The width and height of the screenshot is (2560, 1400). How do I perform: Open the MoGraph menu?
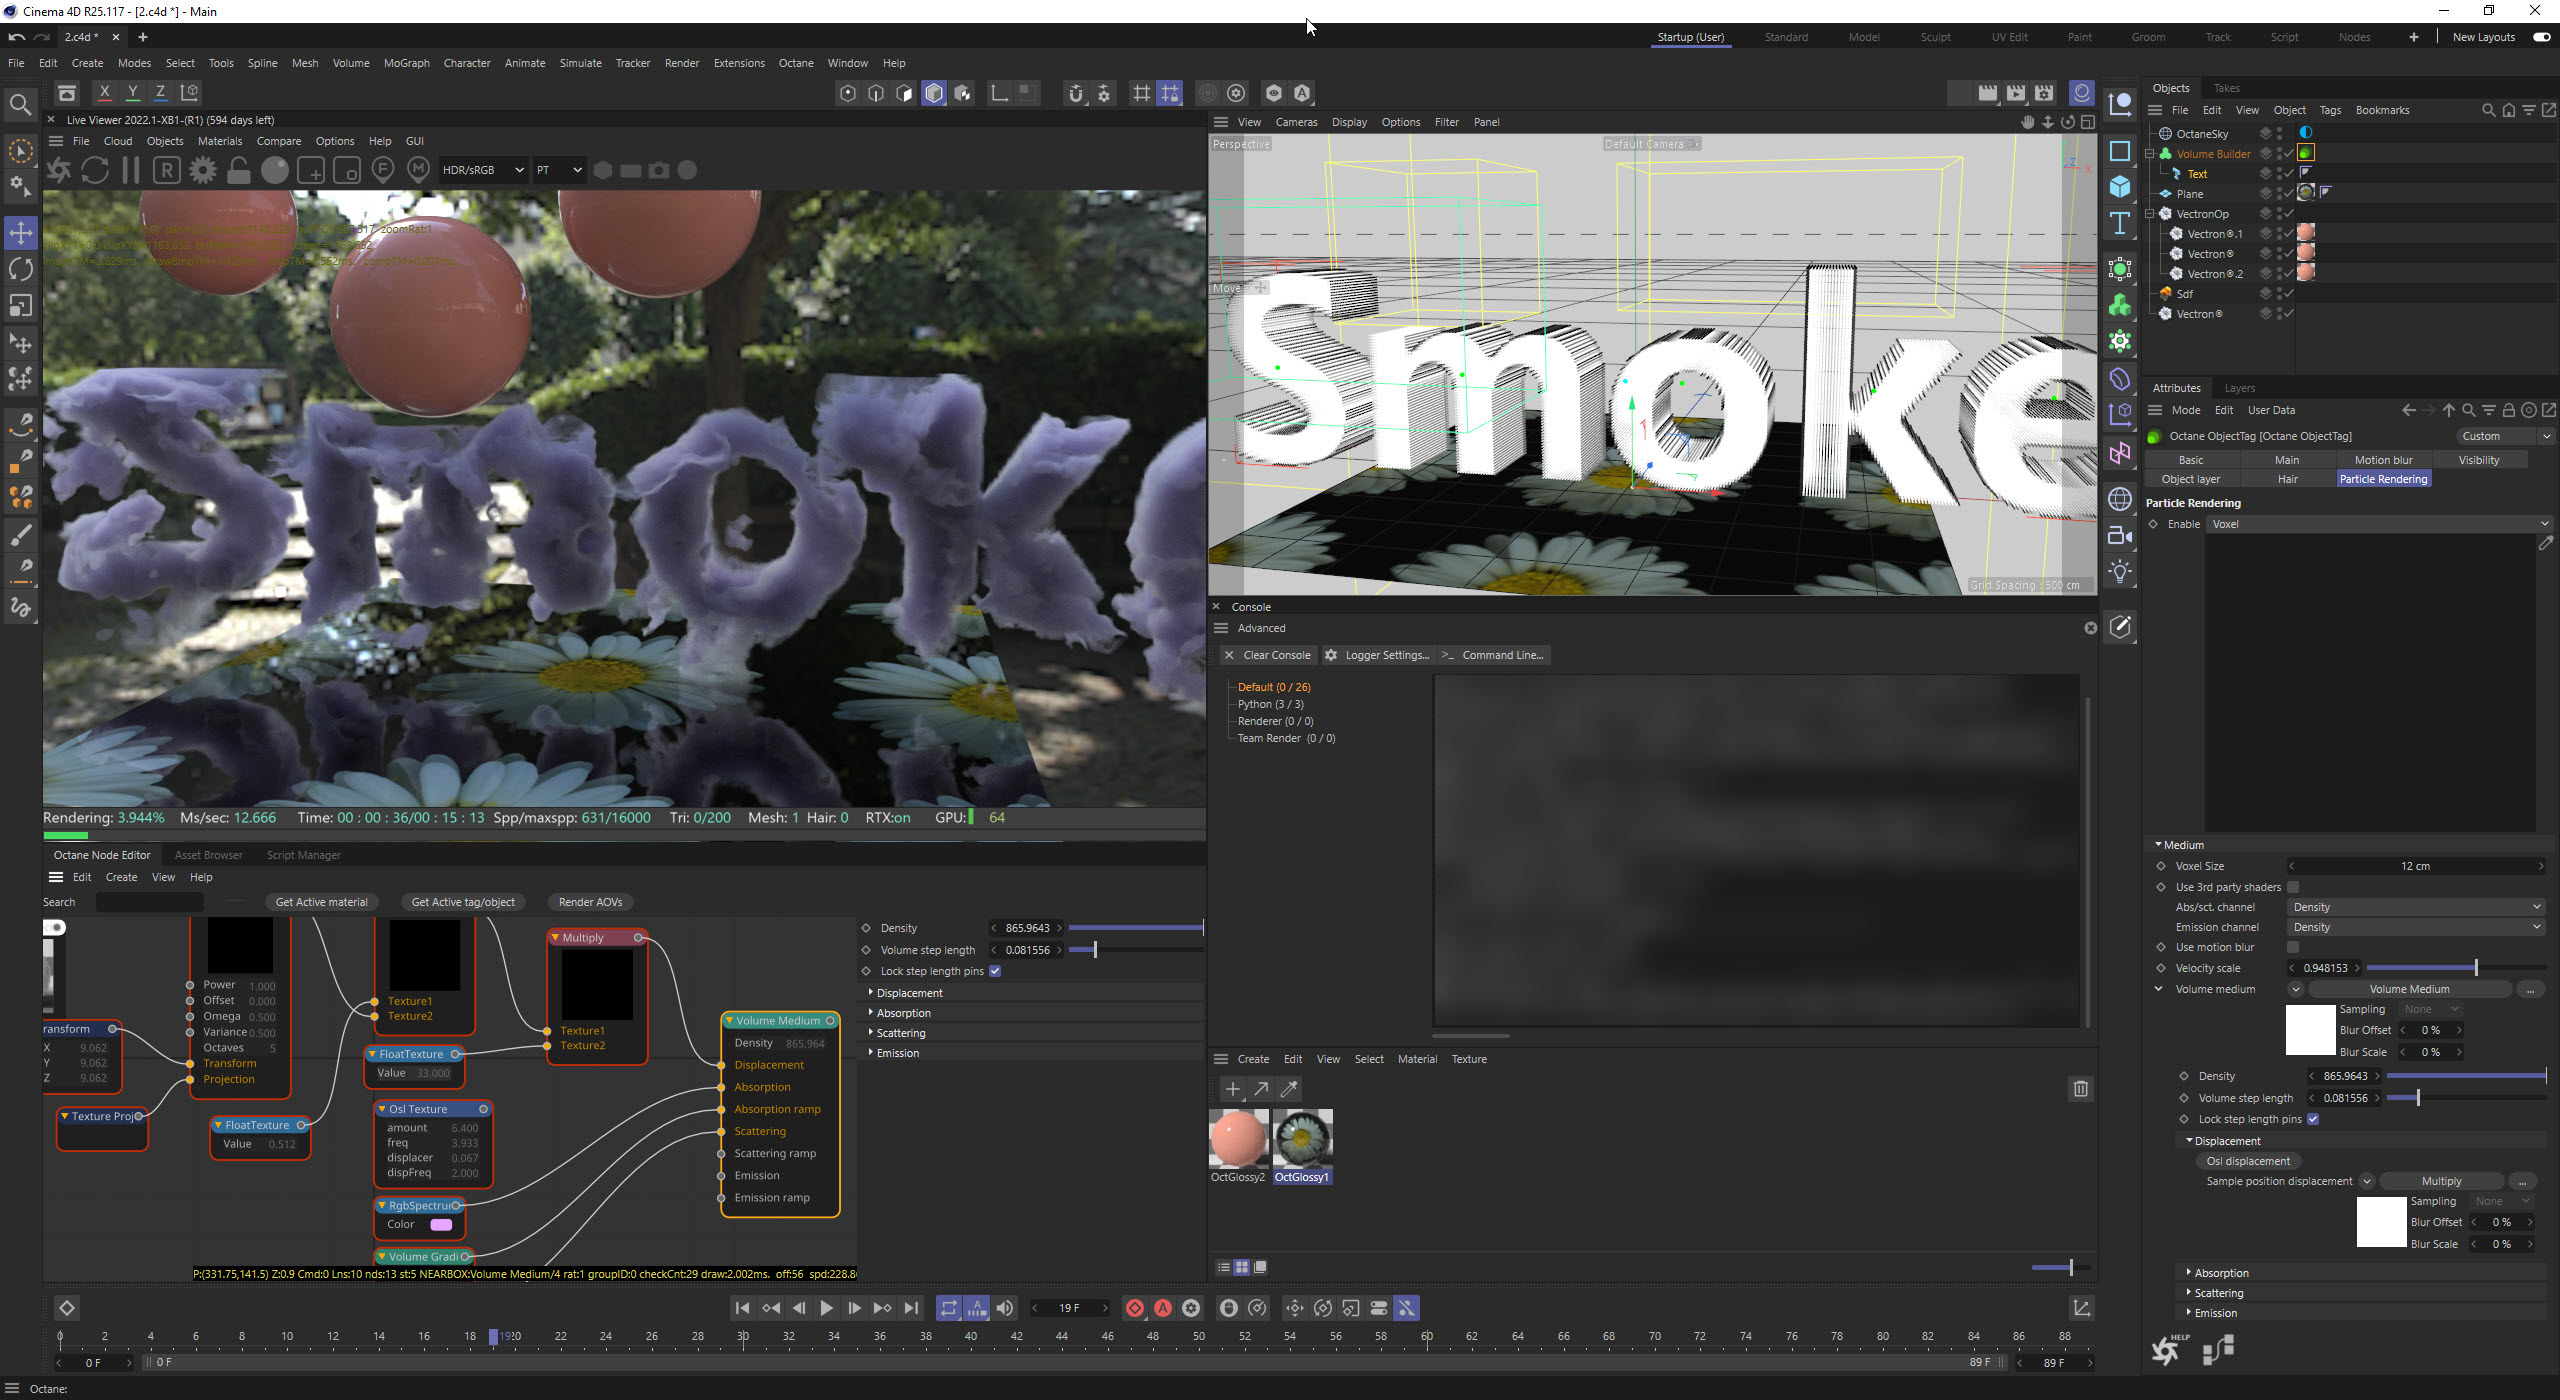pyautogui.click(x=406, y=63)
